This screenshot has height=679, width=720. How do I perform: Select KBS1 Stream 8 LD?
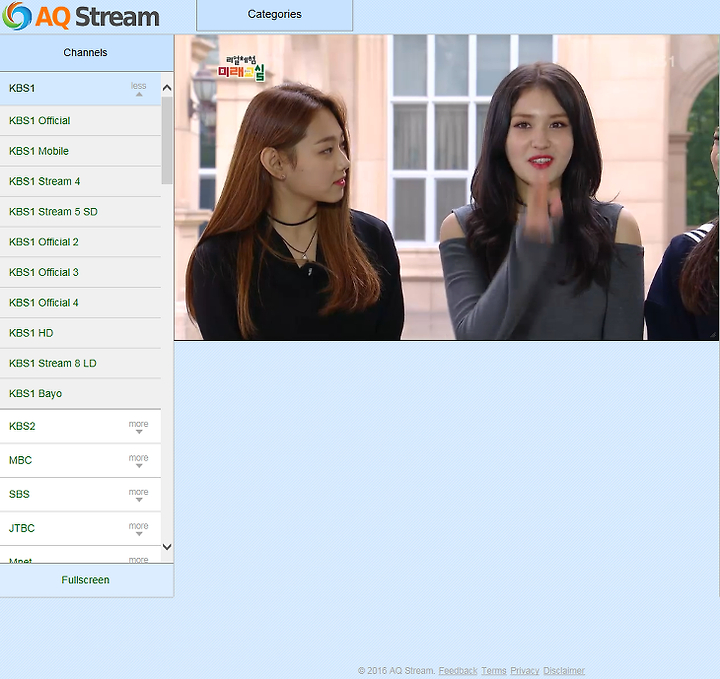tap(80, 363)
